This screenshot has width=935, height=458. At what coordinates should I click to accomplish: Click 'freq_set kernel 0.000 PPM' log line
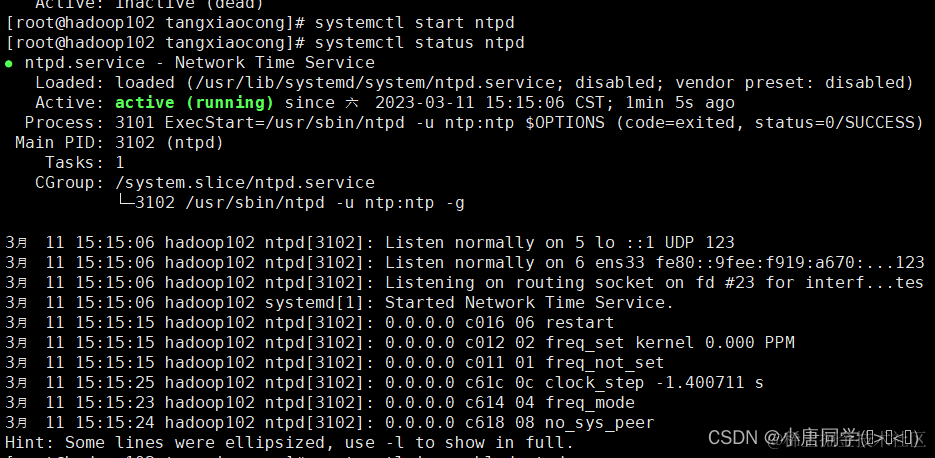400,343
